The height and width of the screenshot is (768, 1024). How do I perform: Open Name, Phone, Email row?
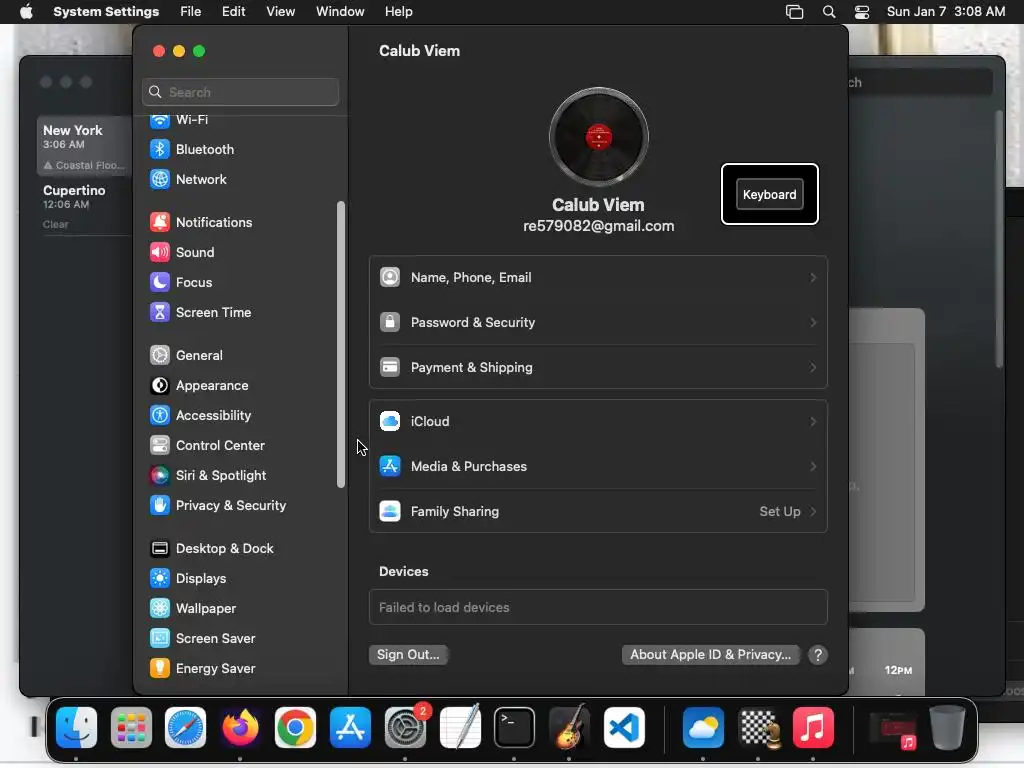click(x=598, y=278)
